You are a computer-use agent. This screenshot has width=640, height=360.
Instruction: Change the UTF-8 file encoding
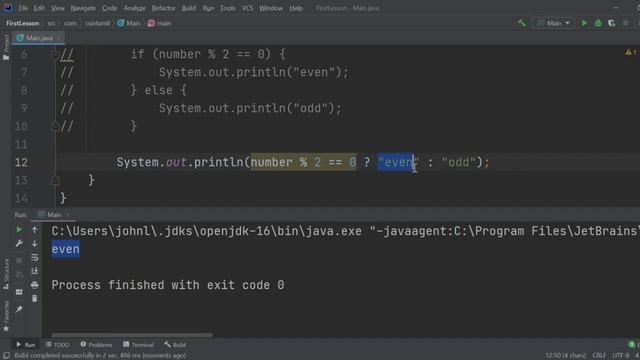click(x=621, y=356)
